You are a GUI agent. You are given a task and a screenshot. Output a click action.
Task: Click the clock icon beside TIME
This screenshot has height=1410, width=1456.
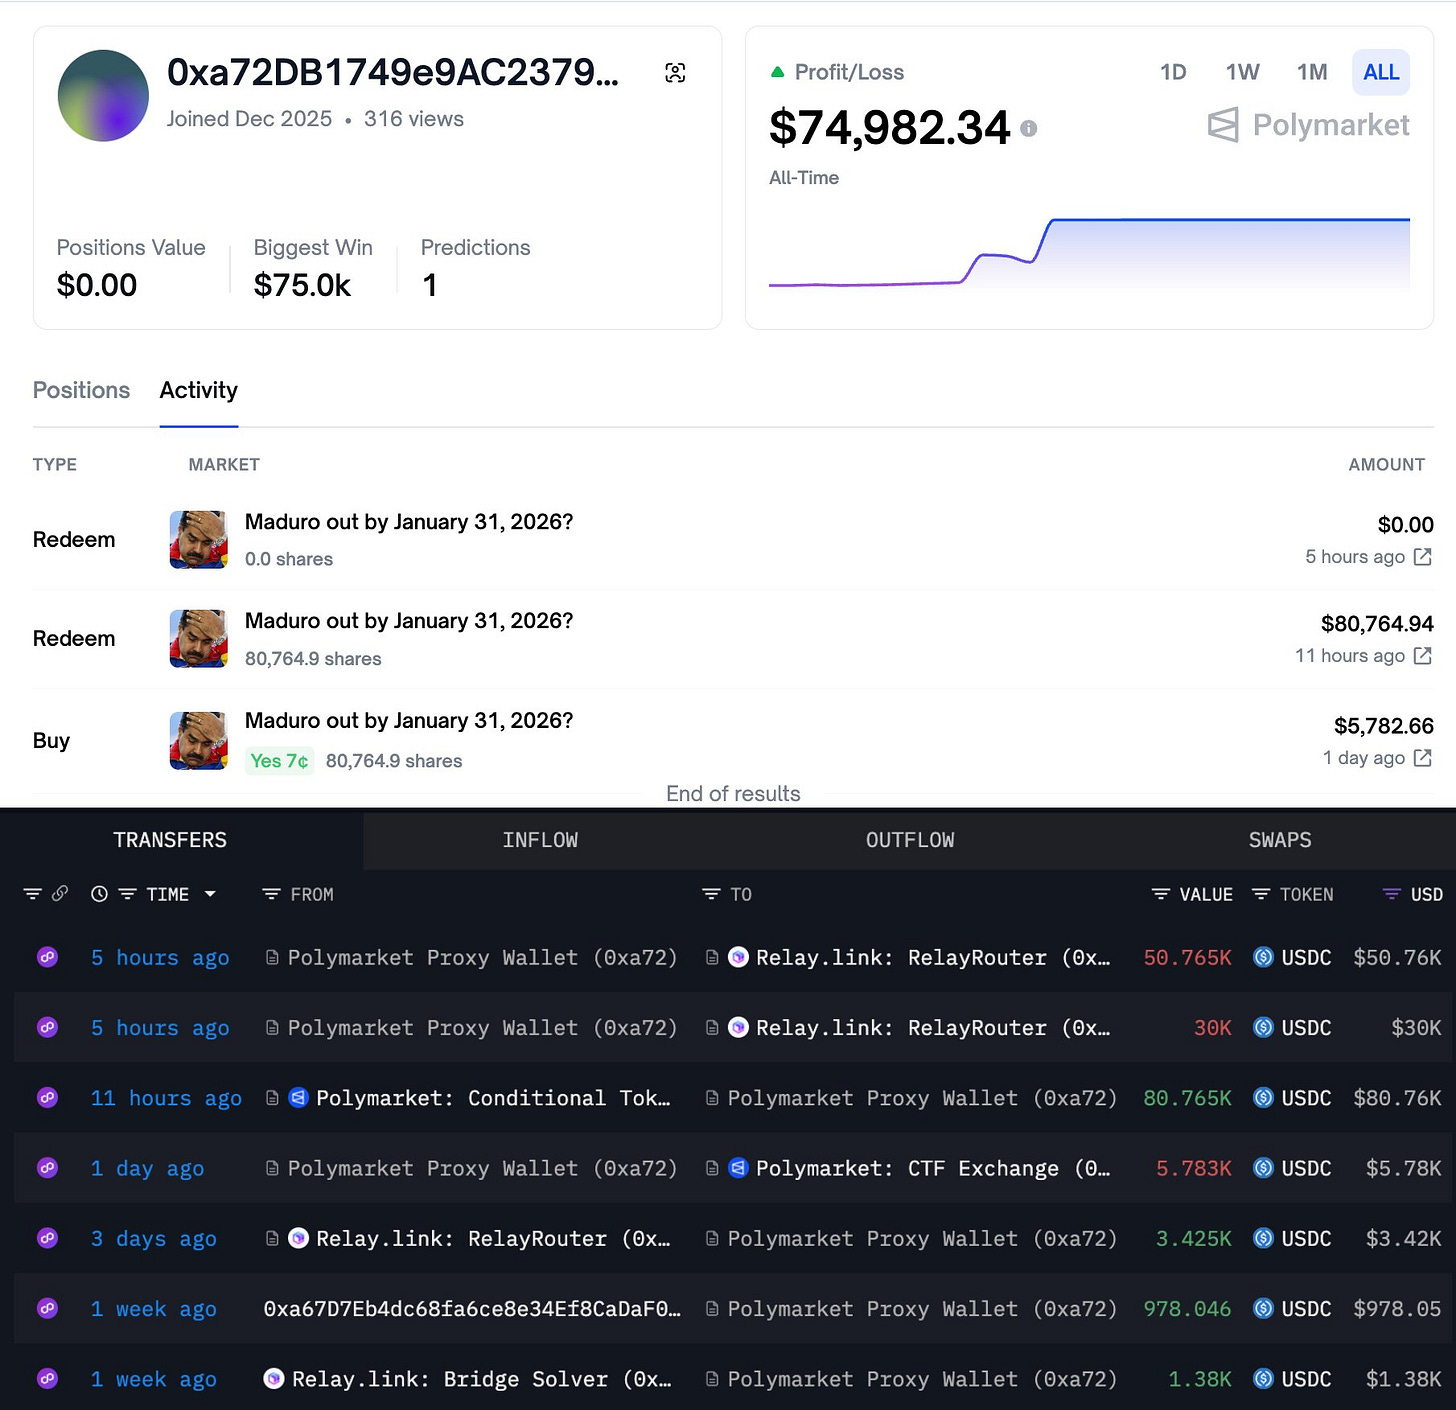[x=99, y=894]
